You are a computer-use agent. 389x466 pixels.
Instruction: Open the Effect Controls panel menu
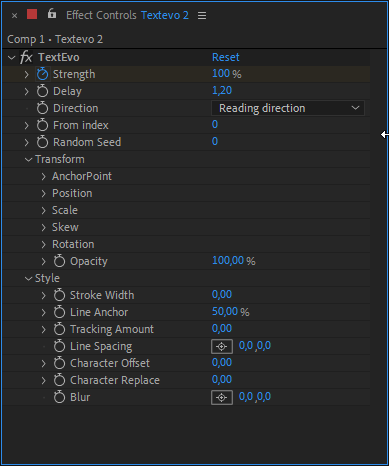point(202,16)
